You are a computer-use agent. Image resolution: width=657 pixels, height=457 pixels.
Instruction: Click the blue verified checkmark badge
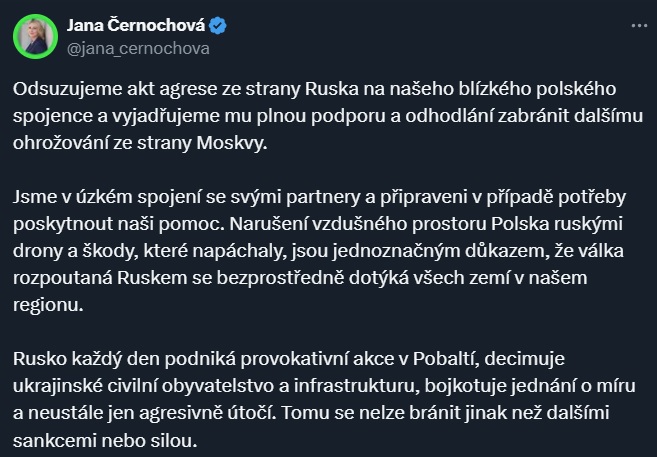[217, 26]
